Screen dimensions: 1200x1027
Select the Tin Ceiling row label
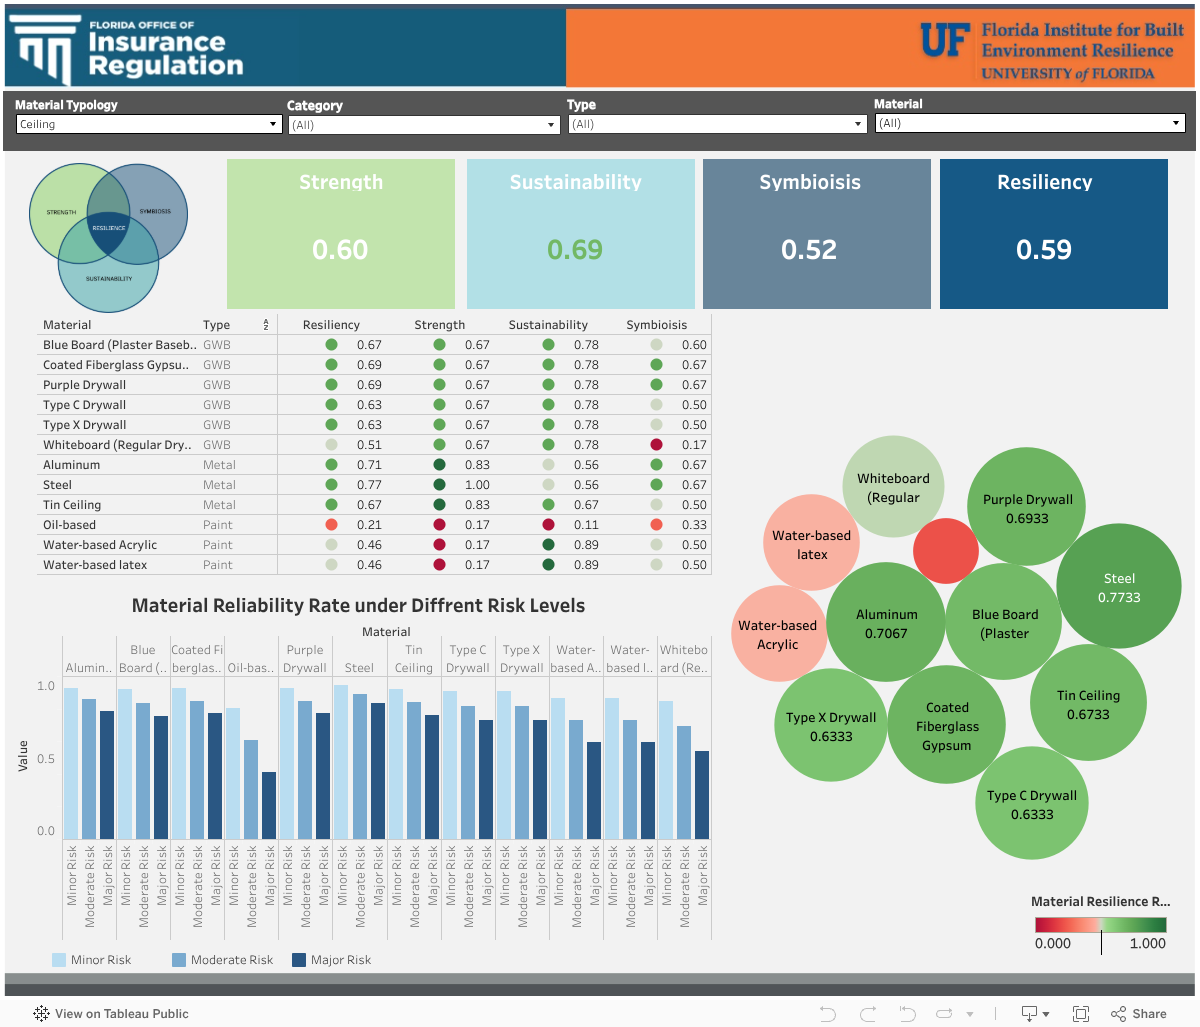[x=72, y=505]
